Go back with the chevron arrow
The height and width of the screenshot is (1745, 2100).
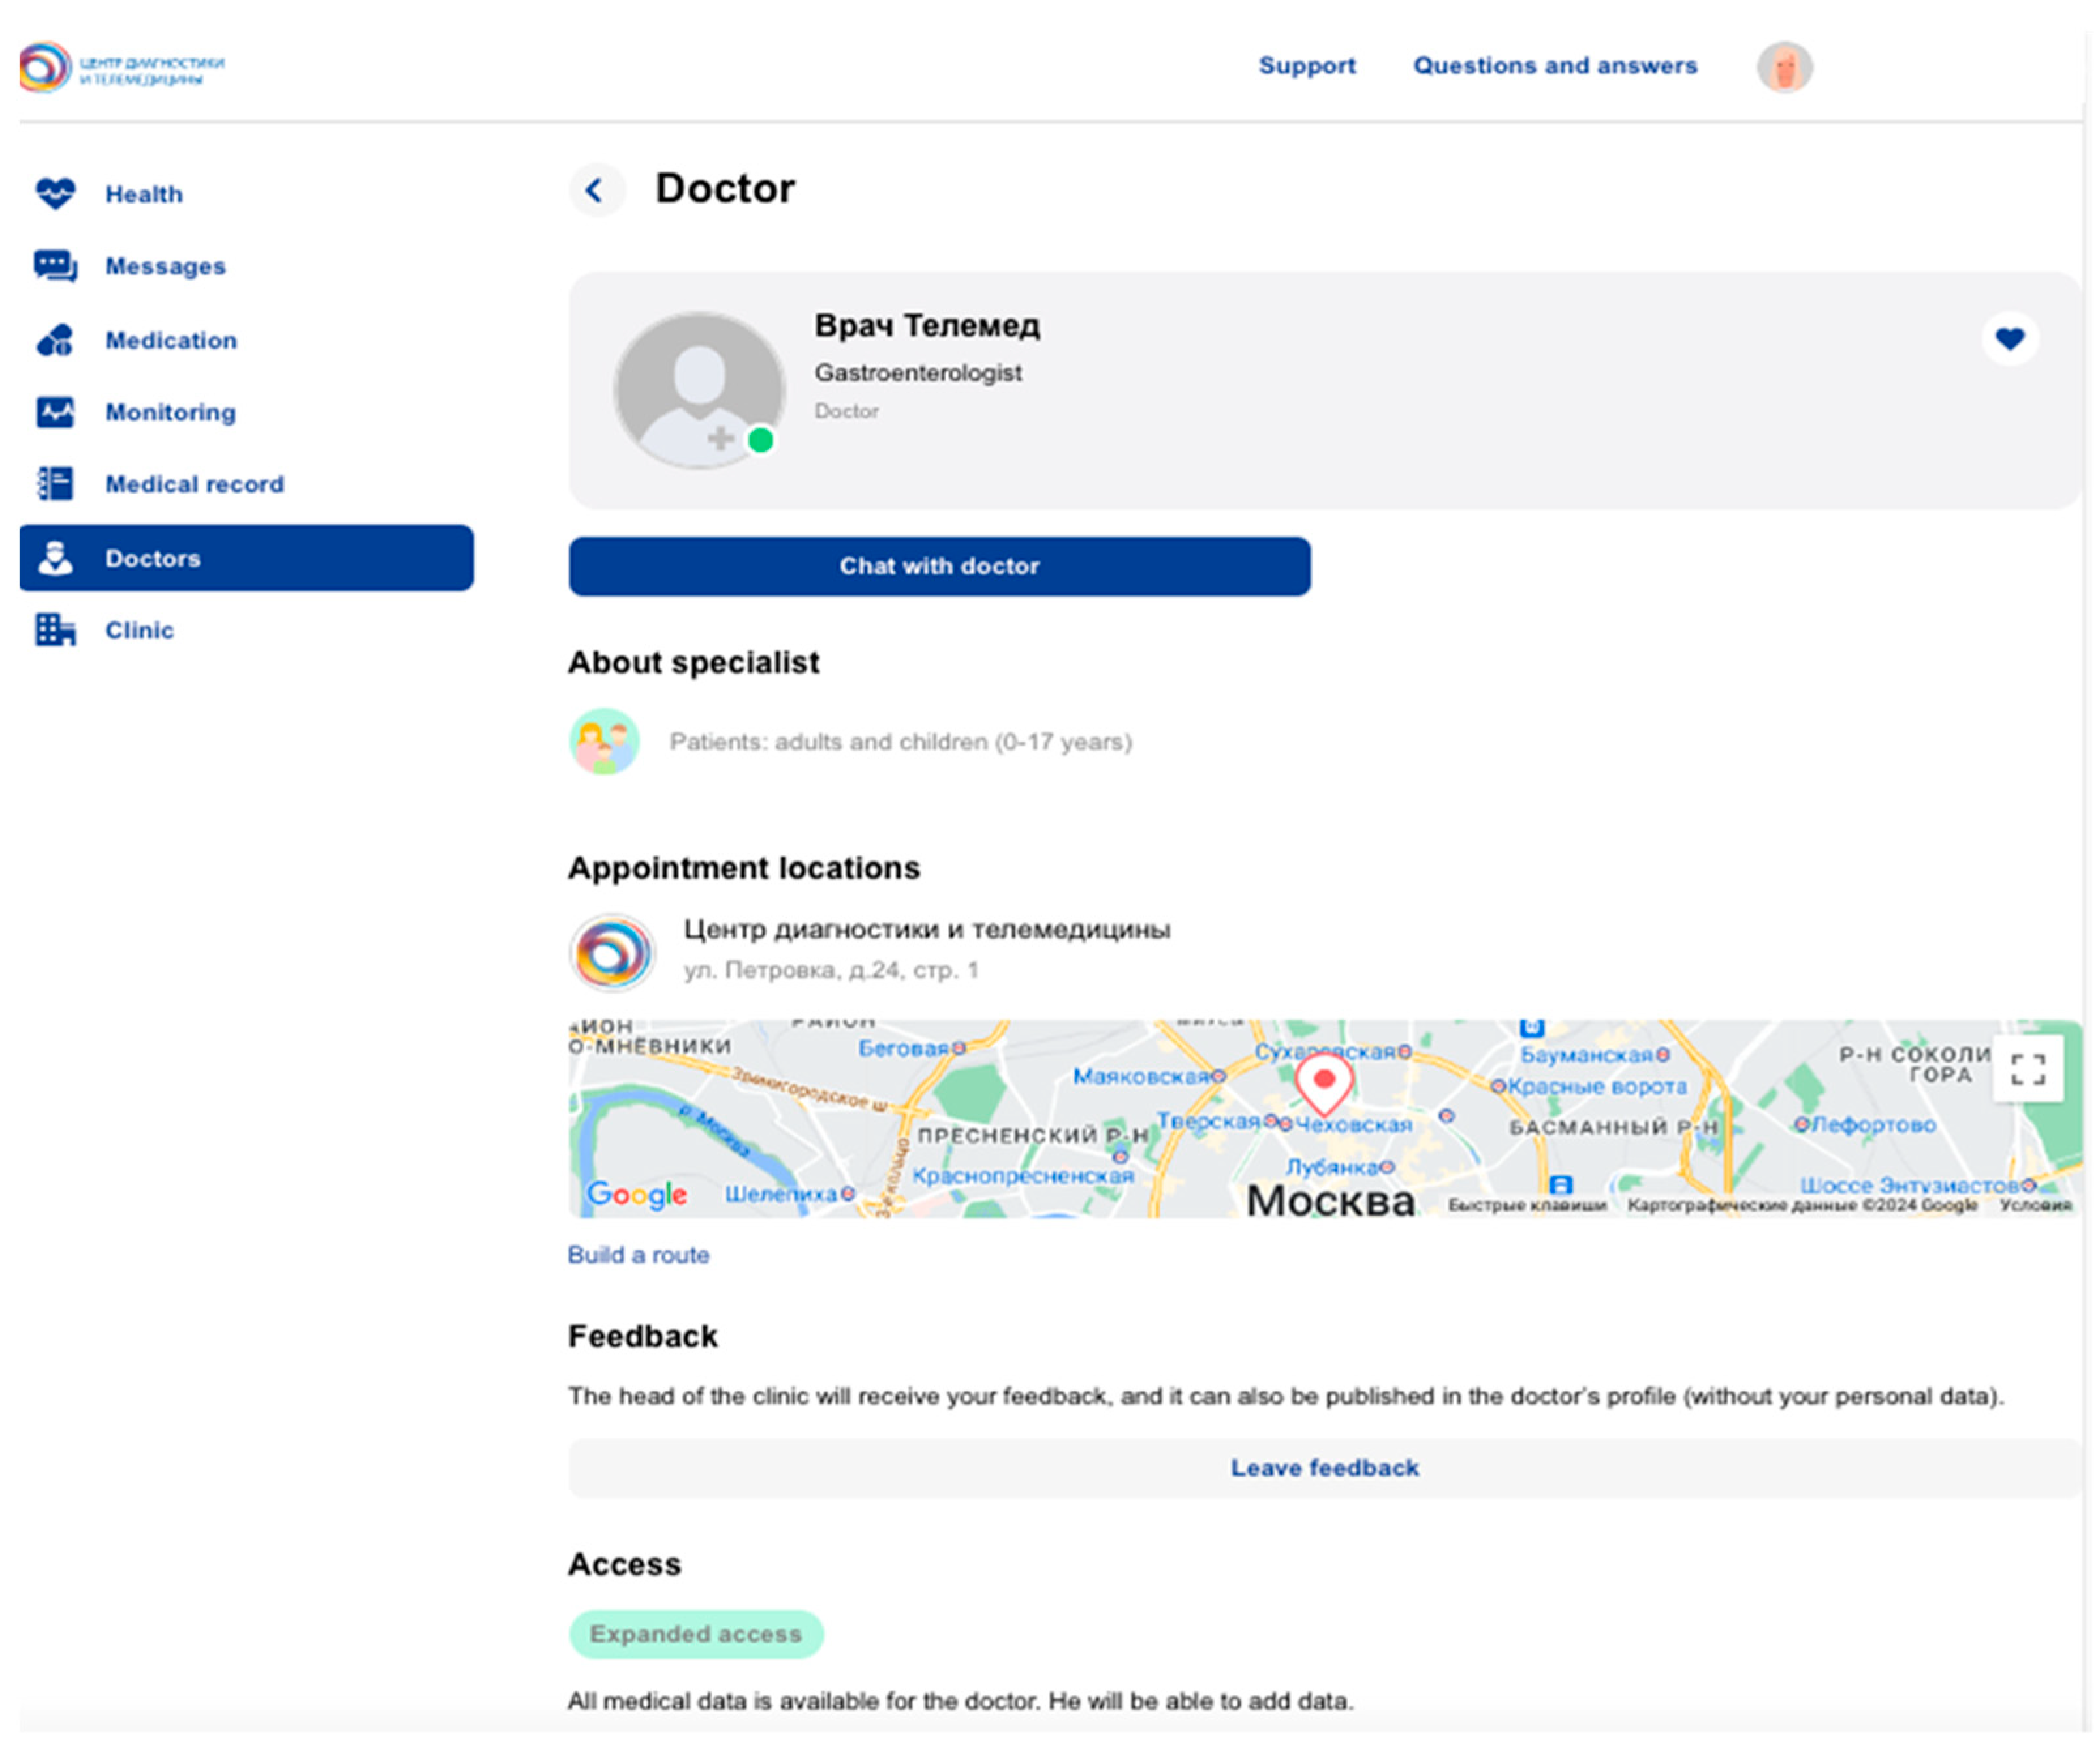(x=596, y=190)
